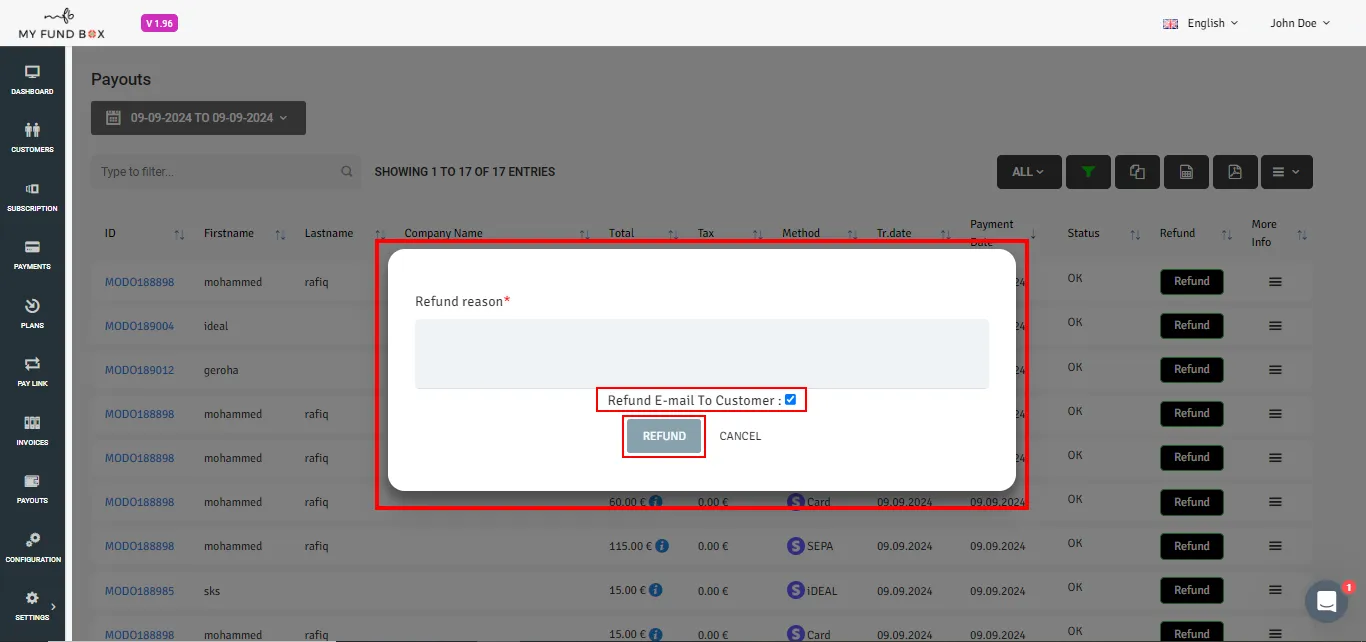Export the table as PDF
Screen dimensions: 1366x642
click(1235, 172)
